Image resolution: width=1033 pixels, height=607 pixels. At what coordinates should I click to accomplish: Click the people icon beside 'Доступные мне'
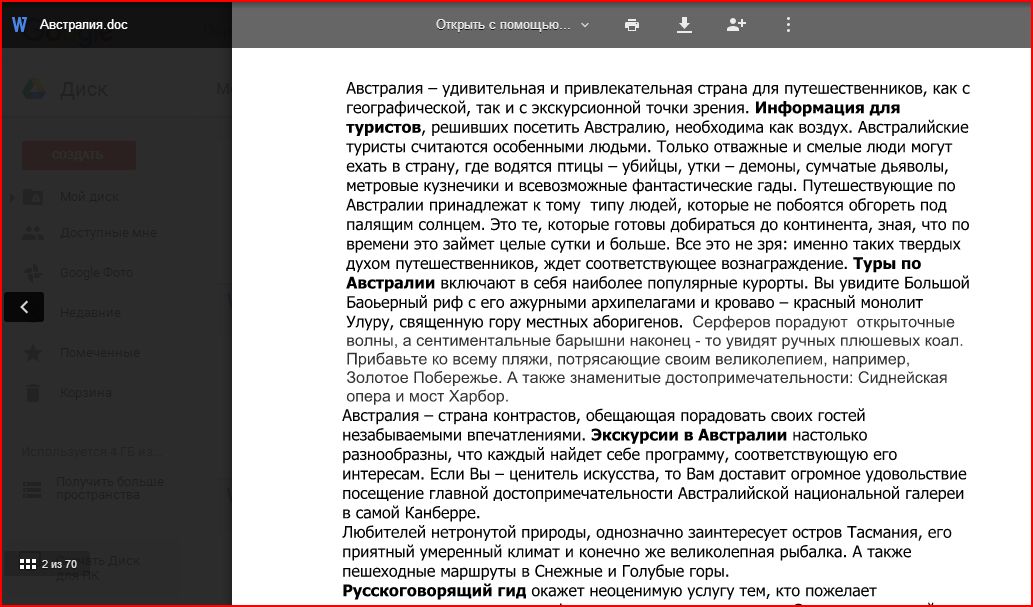[32, 233]
